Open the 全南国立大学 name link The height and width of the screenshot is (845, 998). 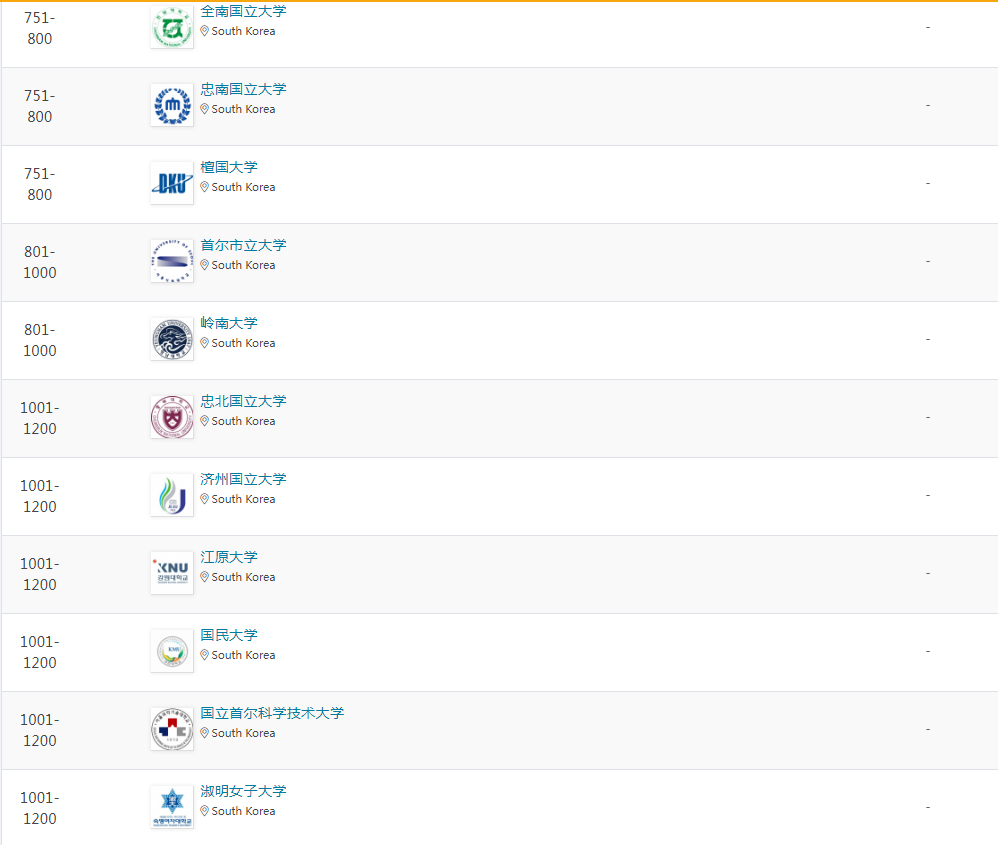click(x=245, y=11)
